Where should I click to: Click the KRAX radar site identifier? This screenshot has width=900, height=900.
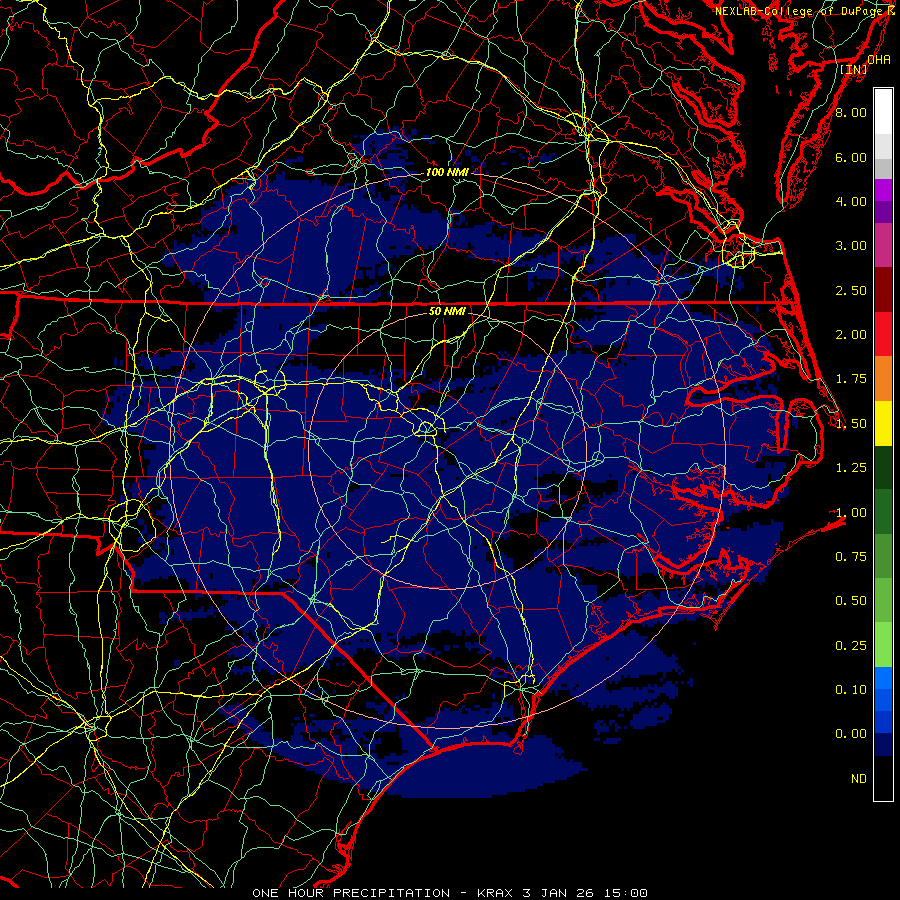[x=496, y=893]
